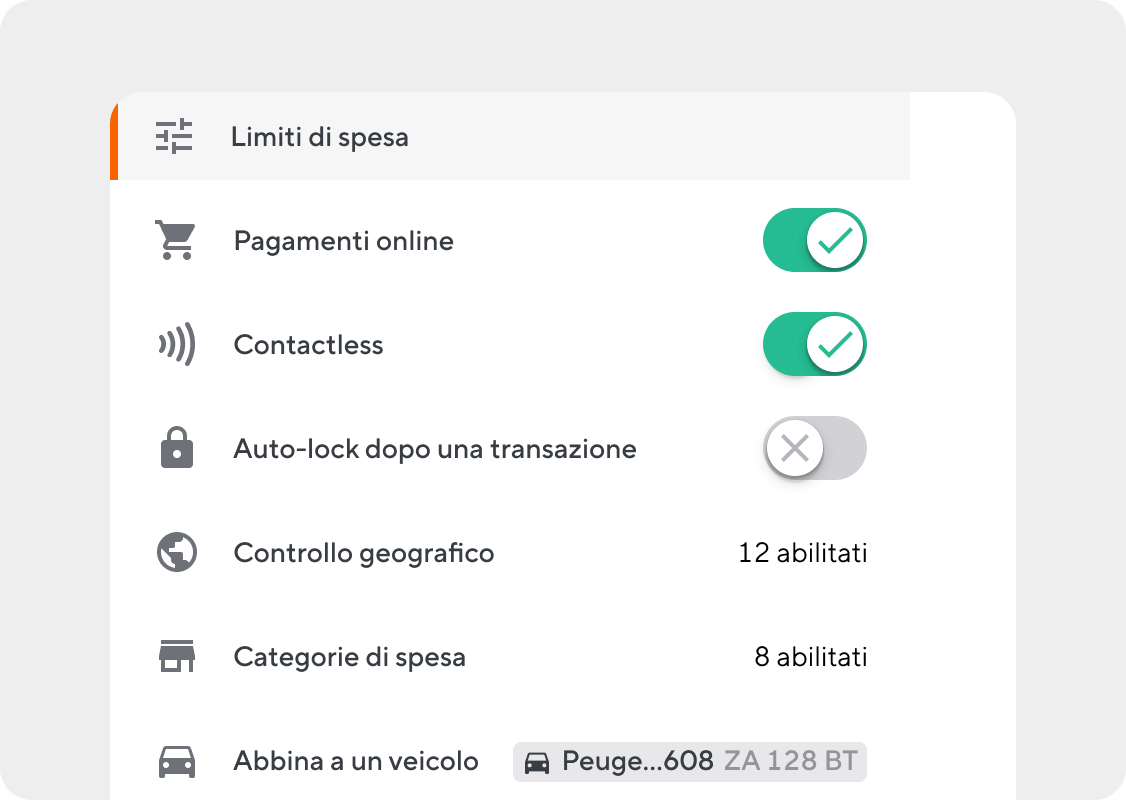Click the spending limits sliders icon
The width and height of the screenshot is (1126, 800).
pyautogui.click(x=174, y=136)
